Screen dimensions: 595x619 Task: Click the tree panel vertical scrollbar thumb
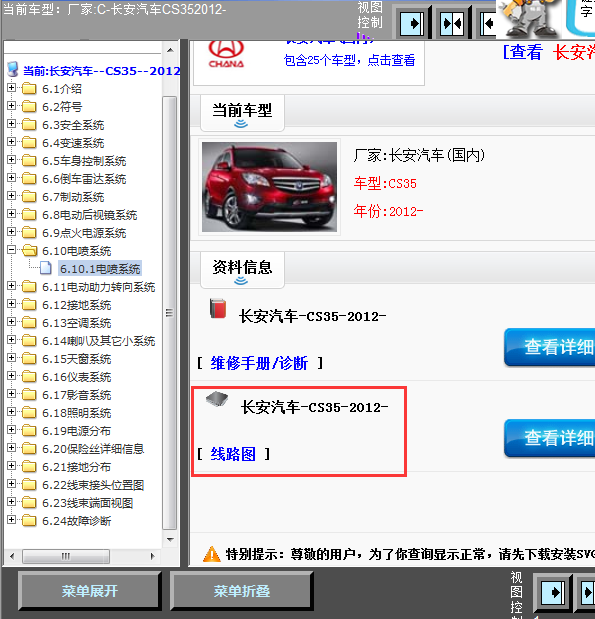170,313
